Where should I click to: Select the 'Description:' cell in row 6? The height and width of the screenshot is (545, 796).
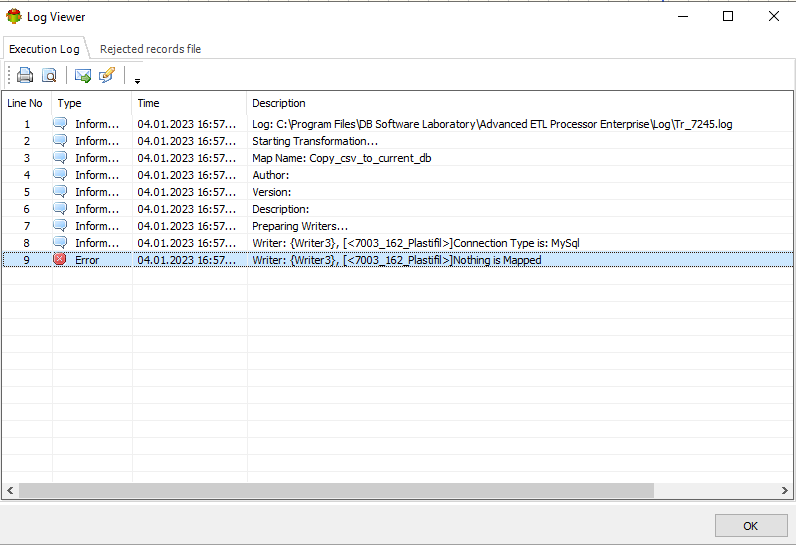(280, 209)
